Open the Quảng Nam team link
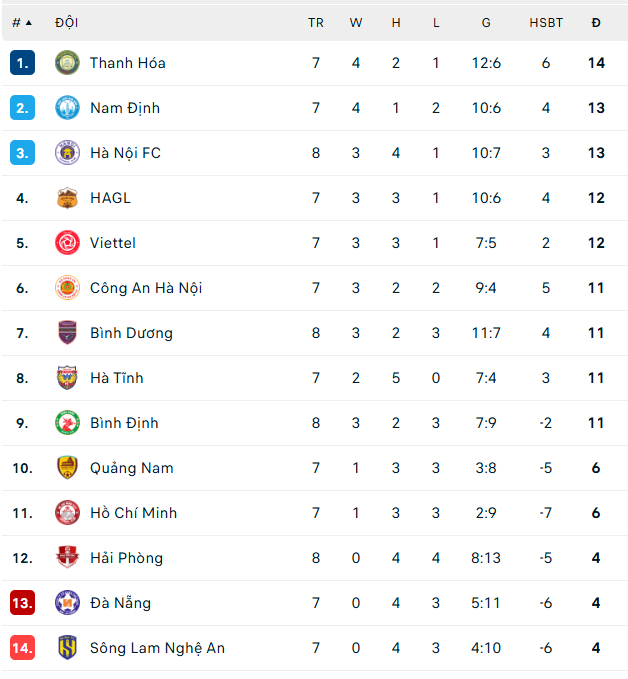 131,468
